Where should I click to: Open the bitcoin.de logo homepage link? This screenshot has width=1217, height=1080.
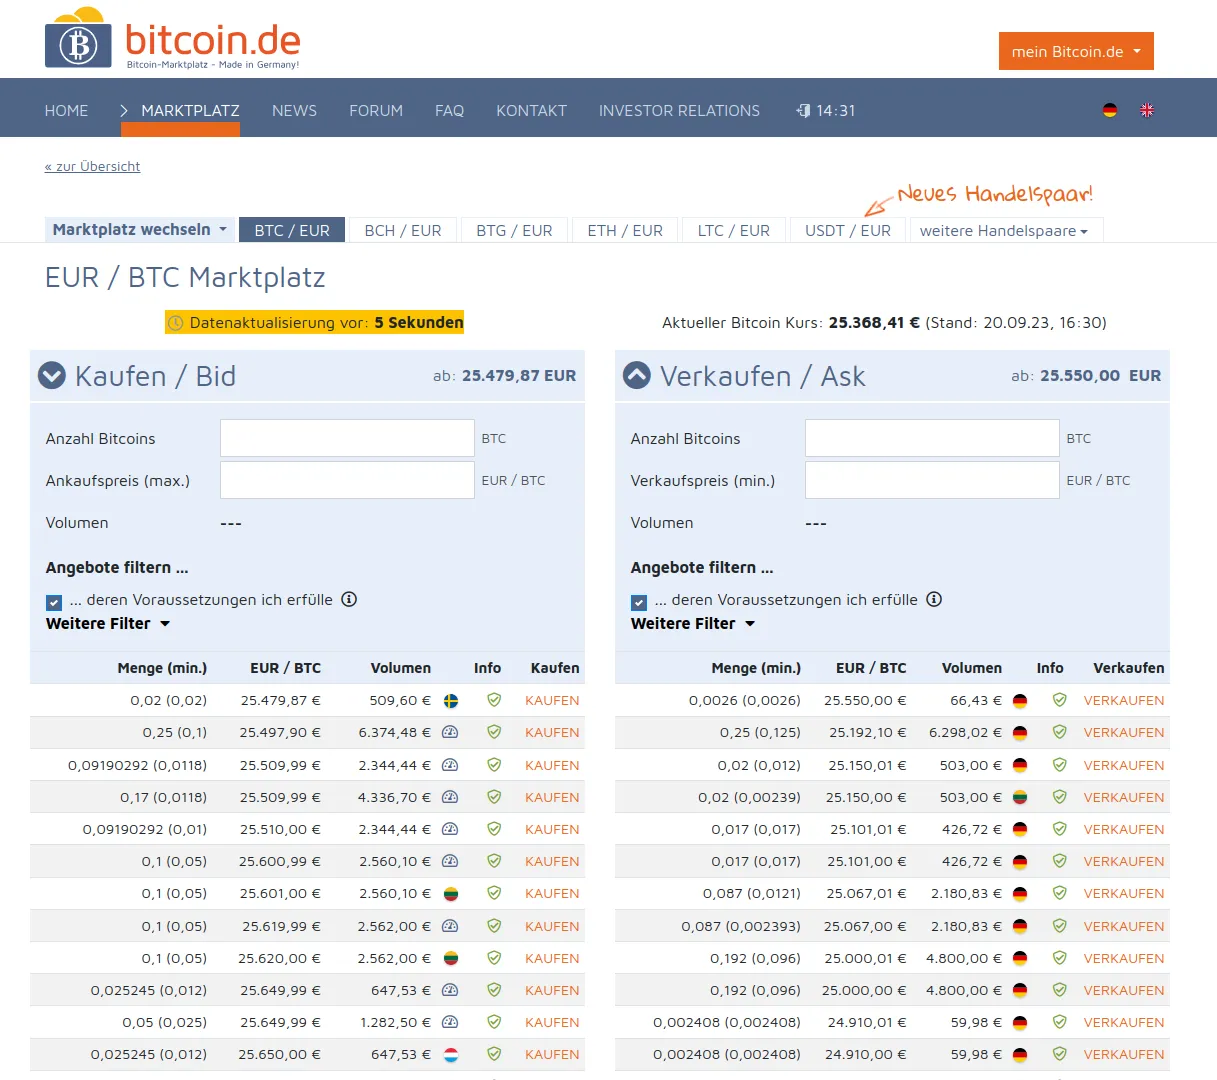(x=172, y=40)
